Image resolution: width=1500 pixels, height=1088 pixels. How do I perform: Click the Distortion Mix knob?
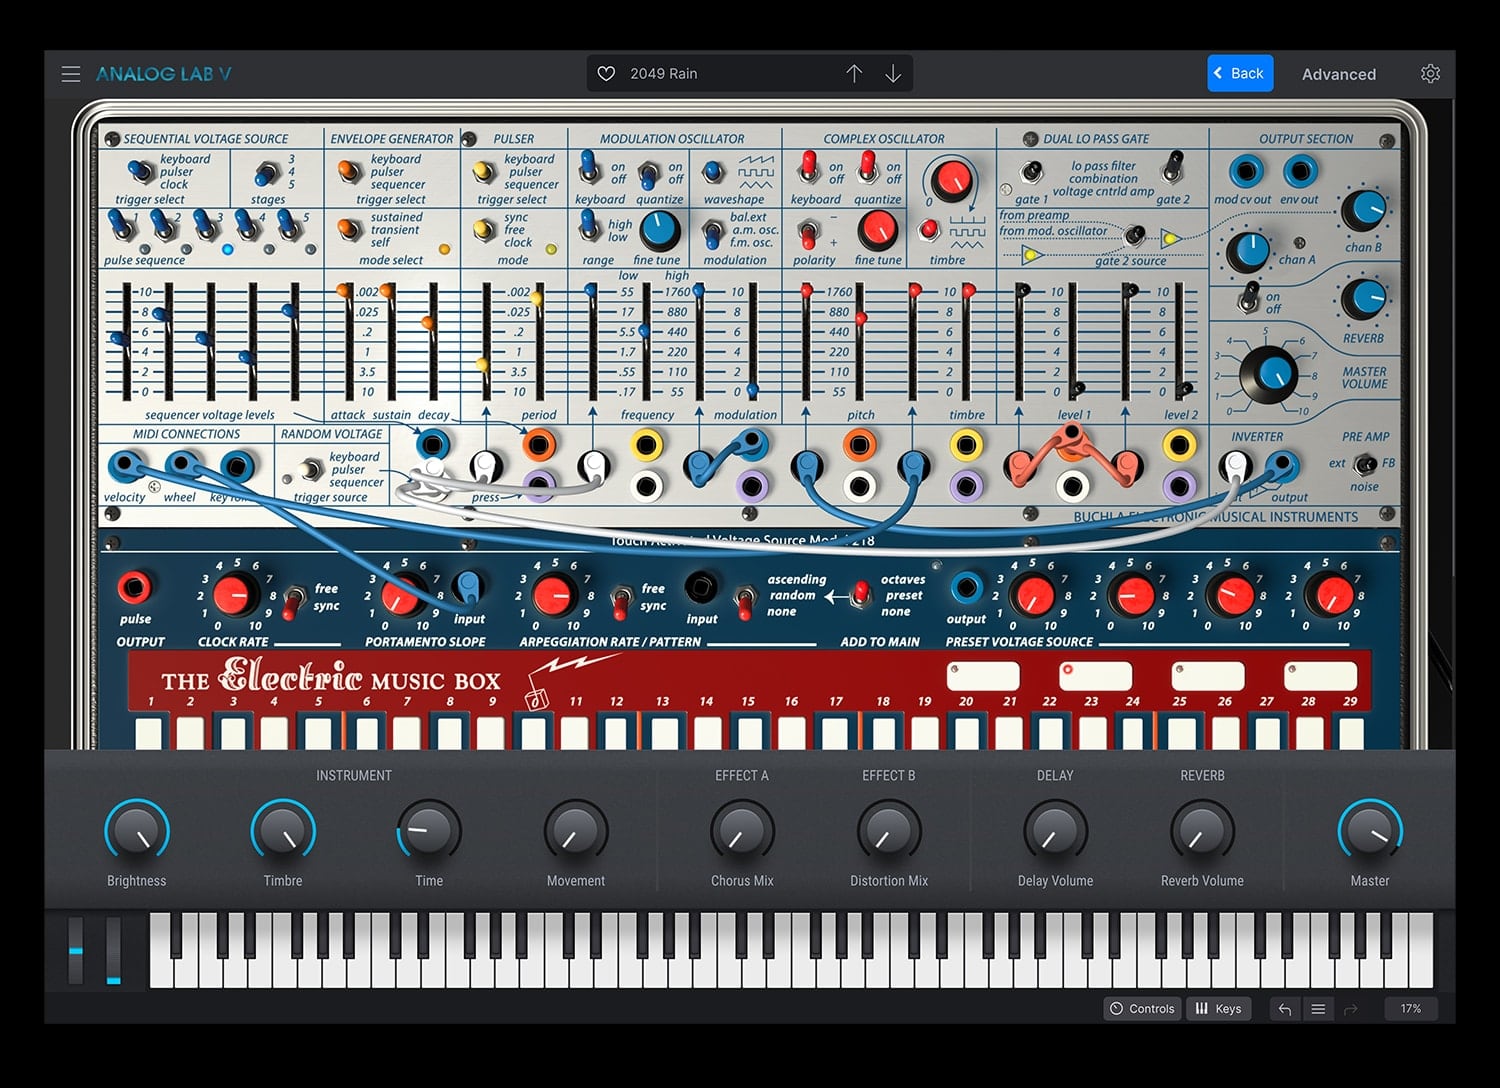889,831
